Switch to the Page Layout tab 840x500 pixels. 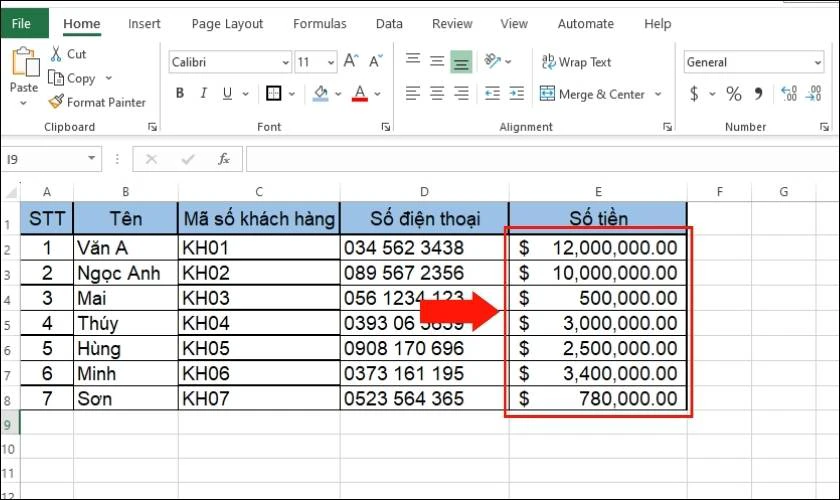click(227, 24)
